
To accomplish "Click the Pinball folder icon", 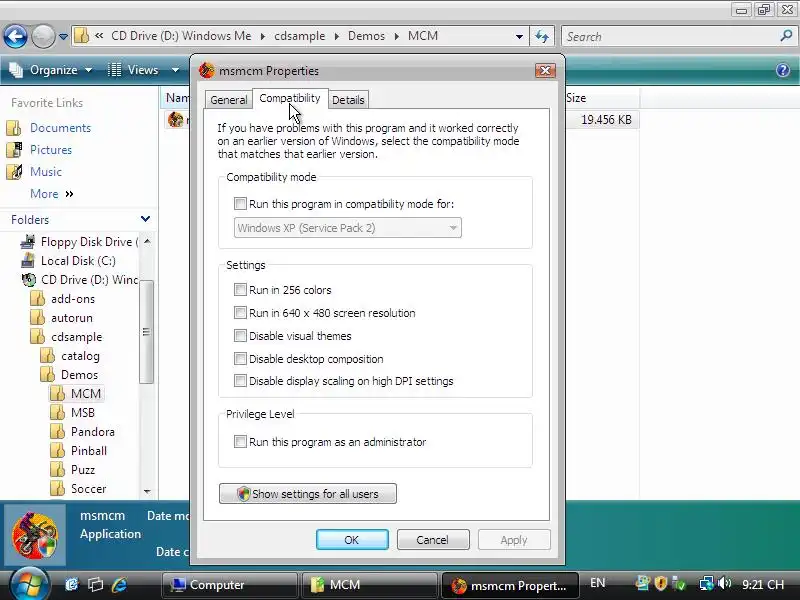I will pyautogui.click(x=58, y=451).
